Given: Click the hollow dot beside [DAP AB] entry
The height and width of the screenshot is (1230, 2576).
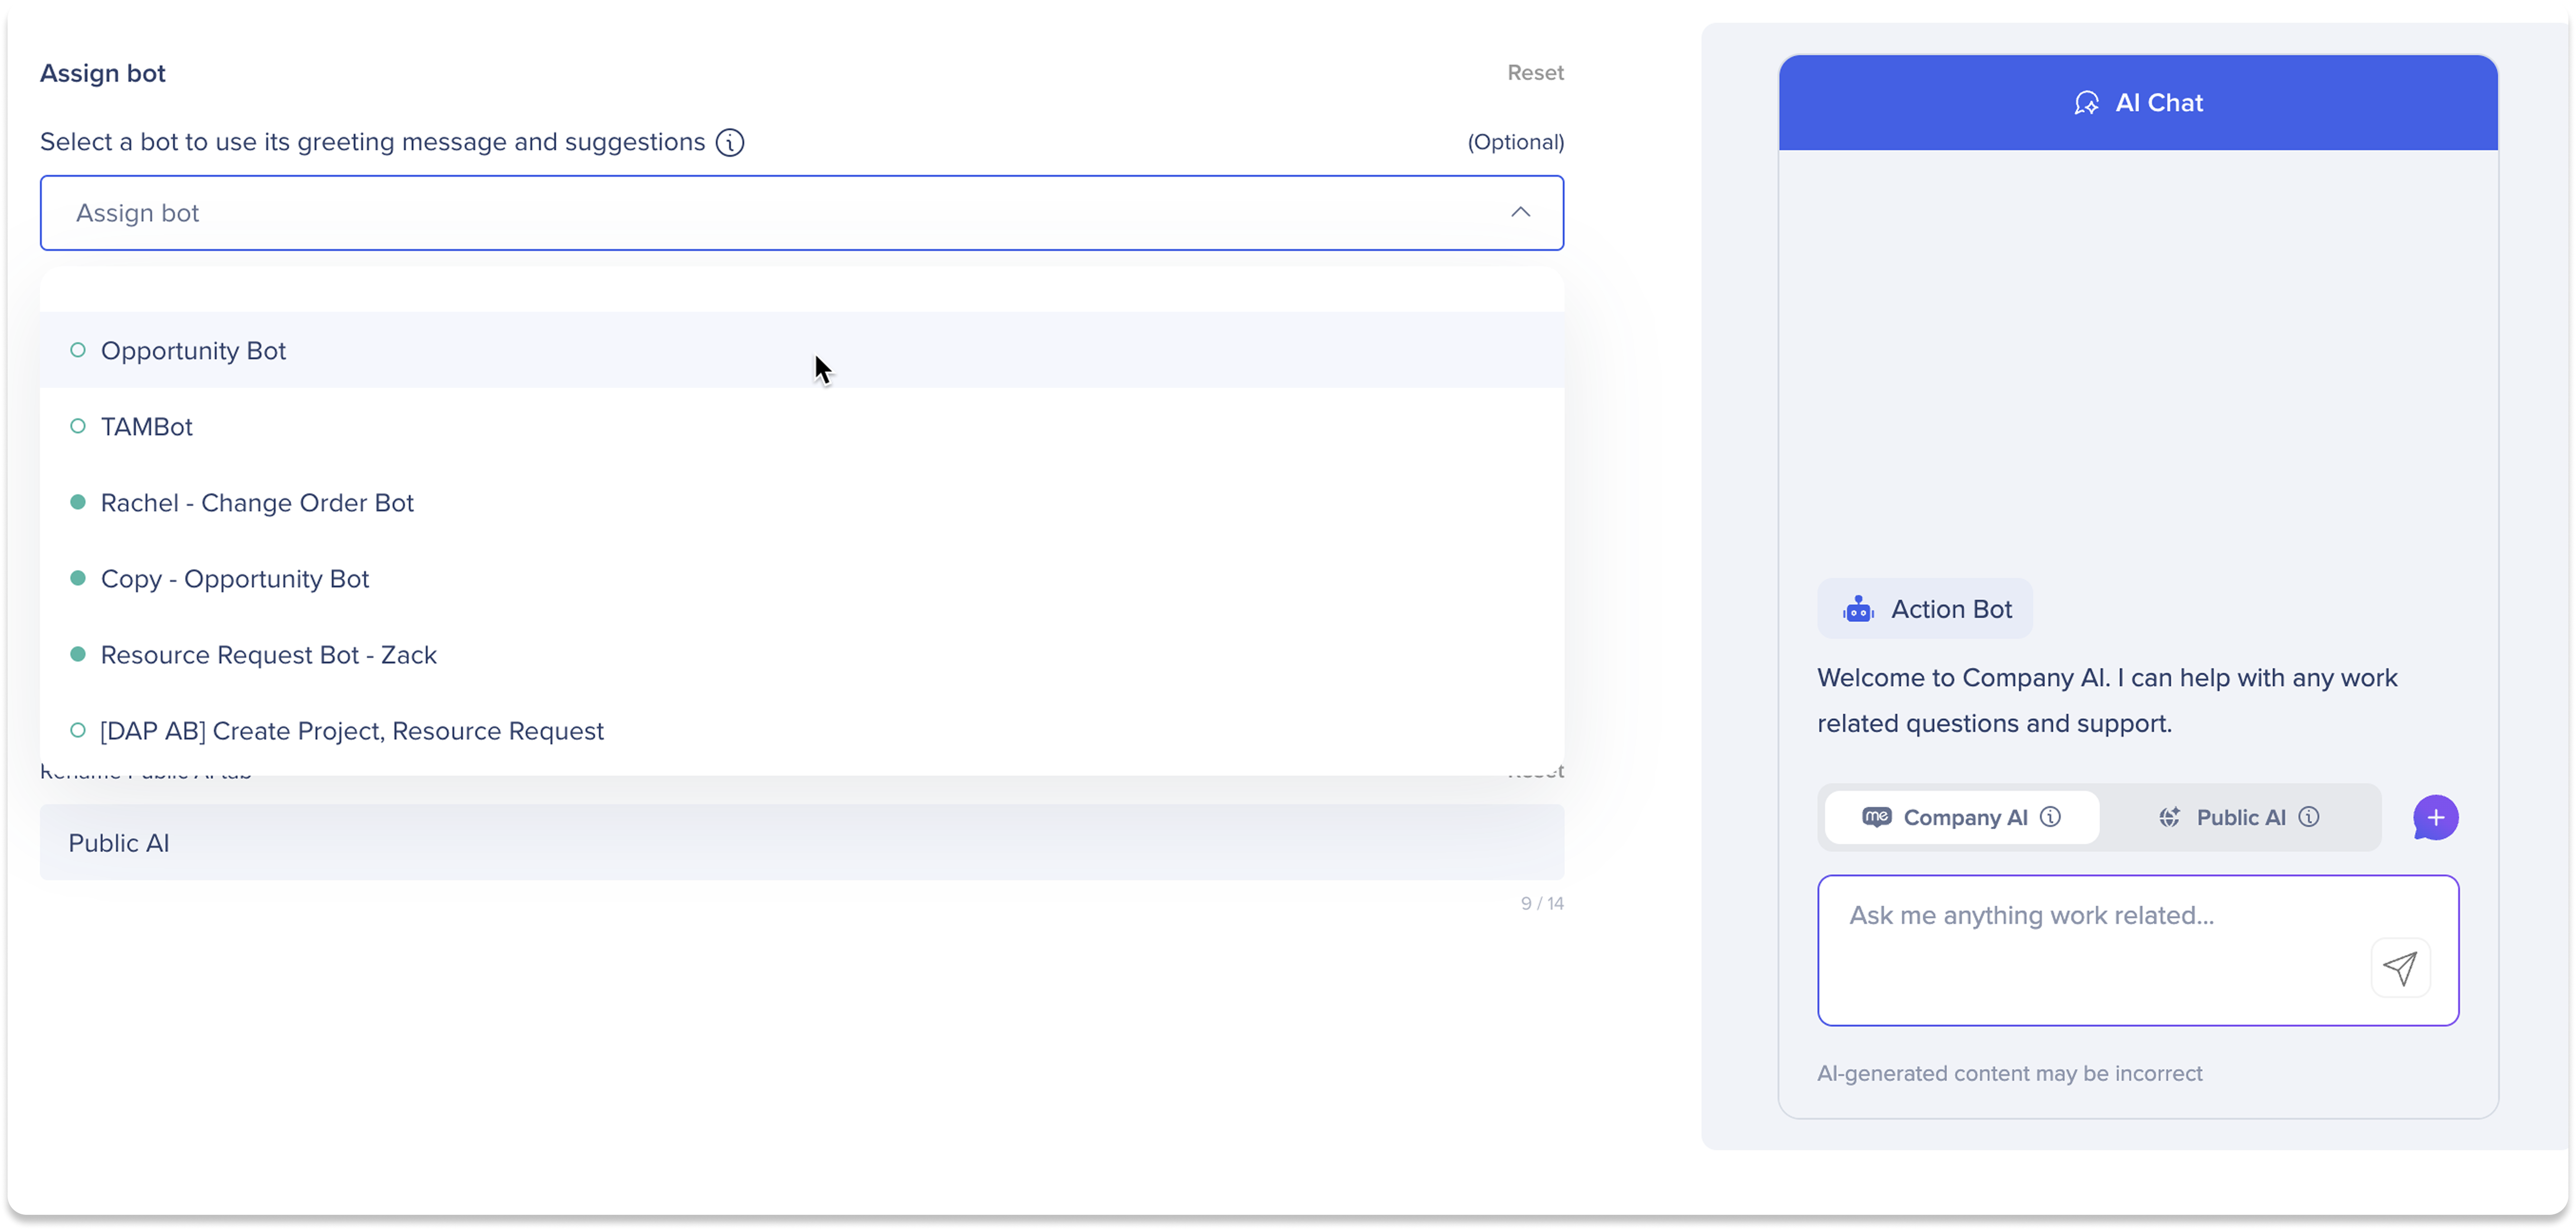Looking at the screenshot, I should [77, 730].
